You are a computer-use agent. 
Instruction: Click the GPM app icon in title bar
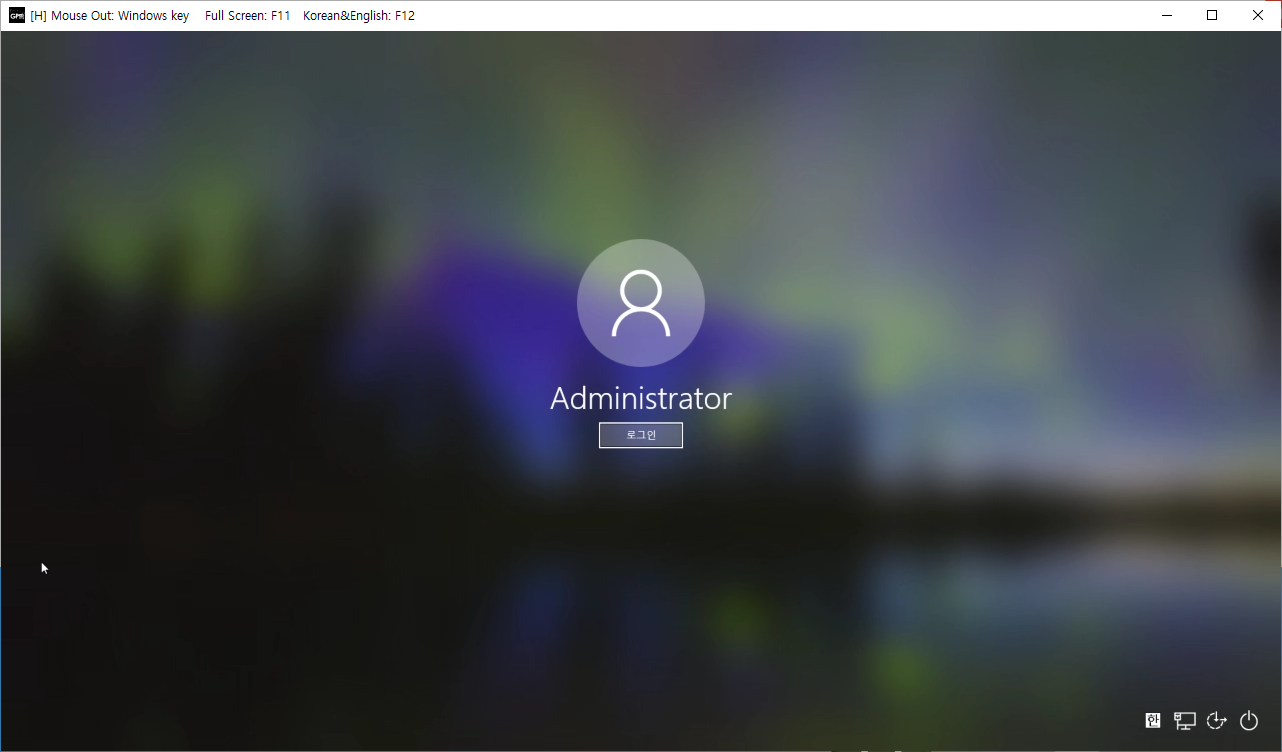pos(17,15)
